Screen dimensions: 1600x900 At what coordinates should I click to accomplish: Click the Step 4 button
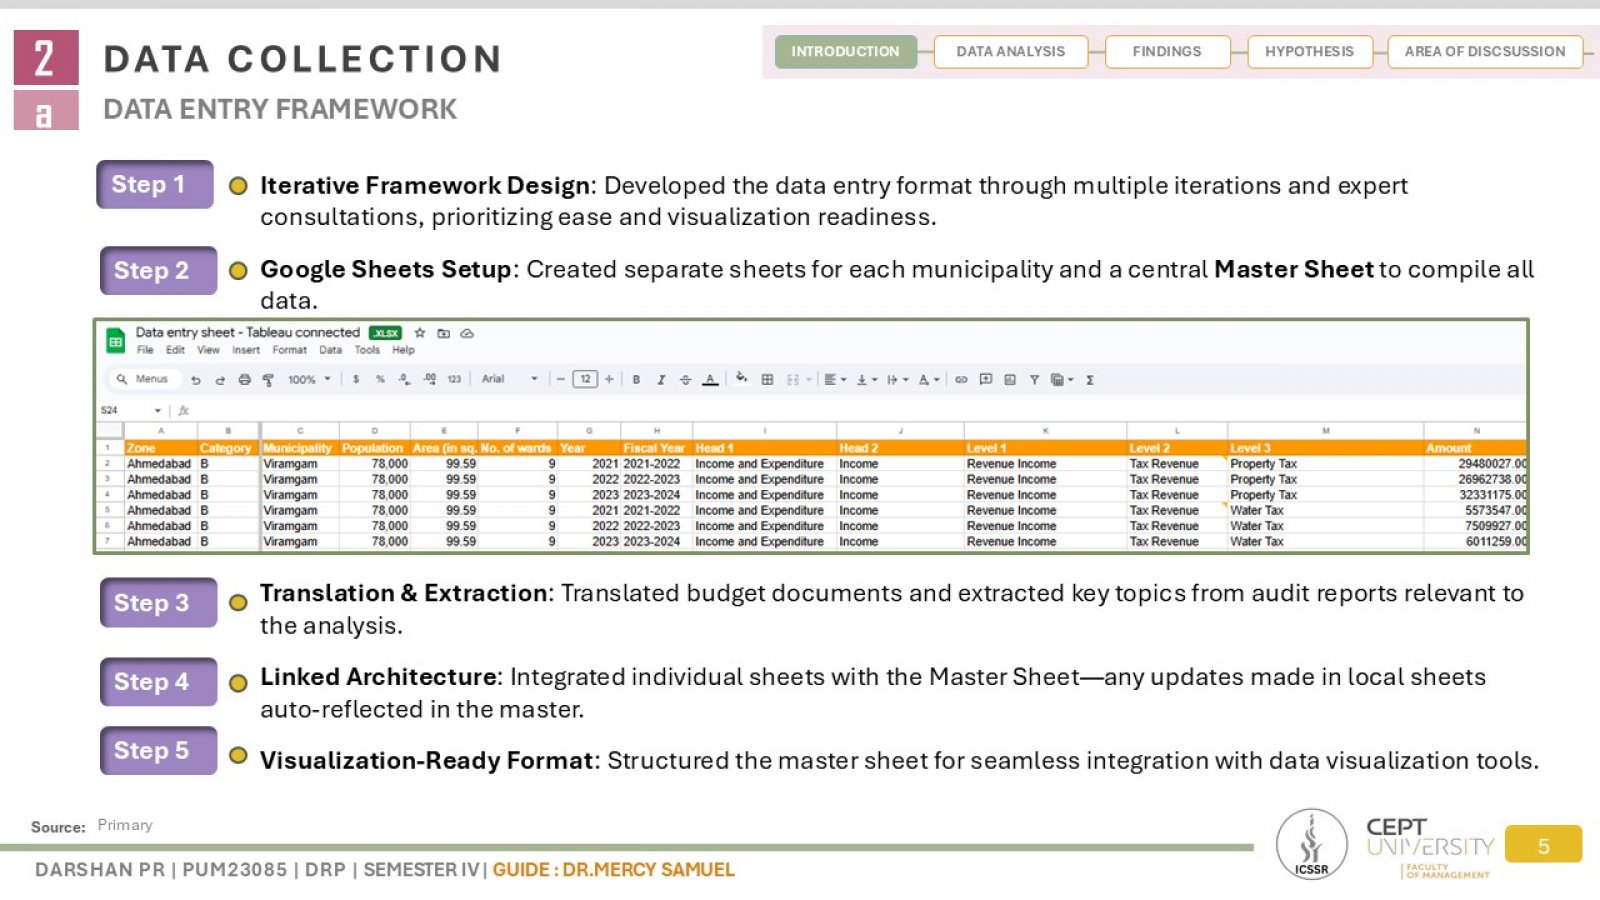pos(158,682)
